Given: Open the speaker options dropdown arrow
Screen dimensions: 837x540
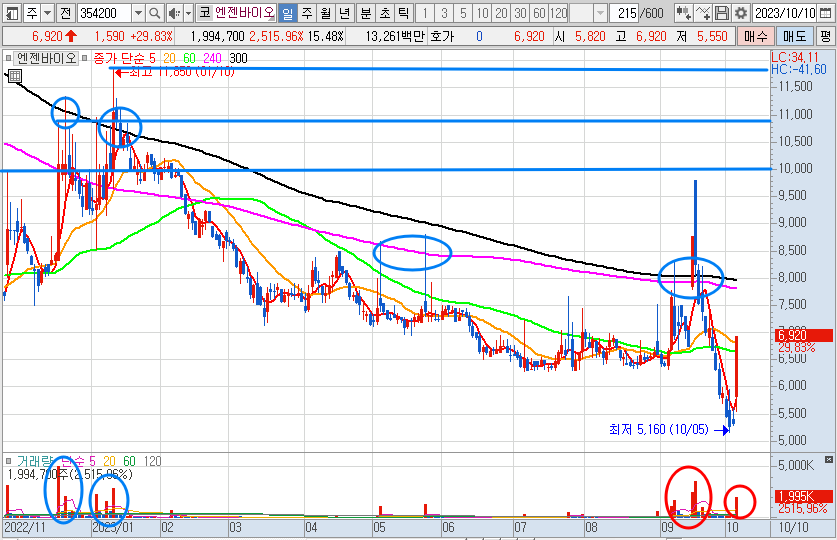Looking at the screenshot, I should tap(188, 13).
